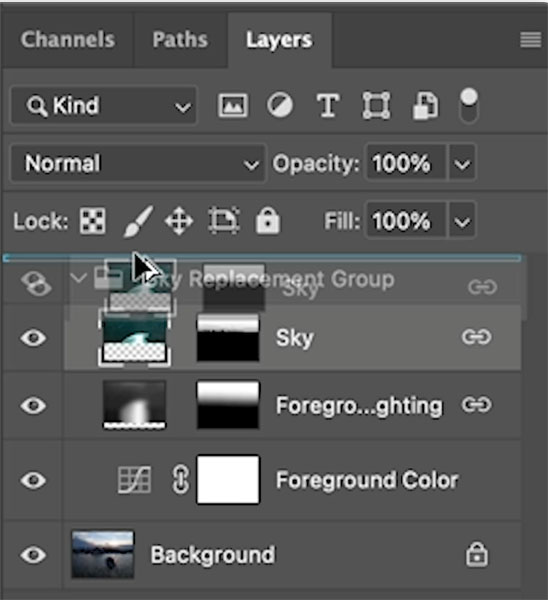548x600 pixels.
Task: Click the Opacity 100% value field
Action: coord(406,163)
